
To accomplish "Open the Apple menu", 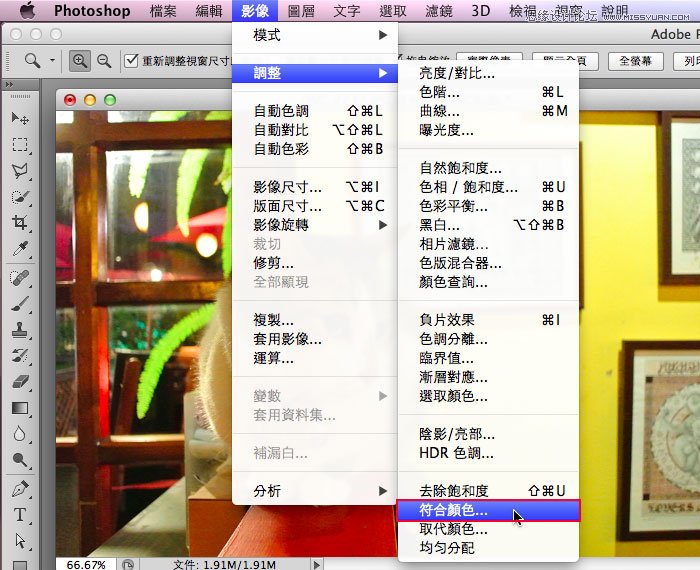I will tap(28, 11).
